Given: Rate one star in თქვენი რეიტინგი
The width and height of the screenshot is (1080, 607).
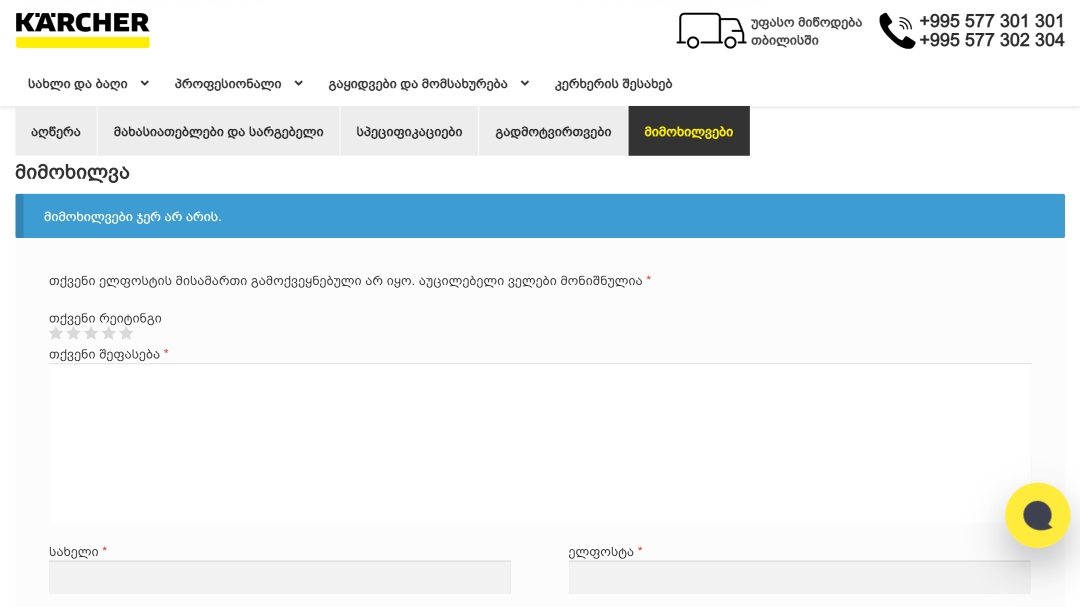Looking at the screenshot, I should click(56, 333).
